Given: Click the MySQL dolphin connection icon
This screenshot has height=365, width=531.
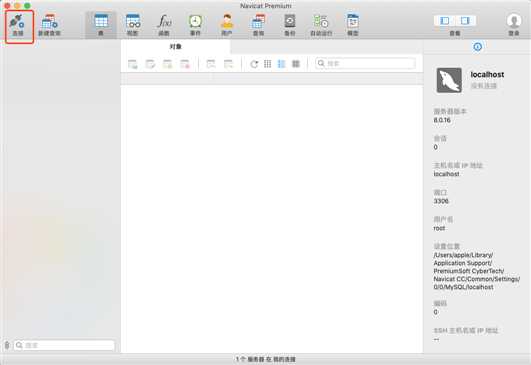Looking at the screenshot, I should pyautogui.click(x=449, y=81).
